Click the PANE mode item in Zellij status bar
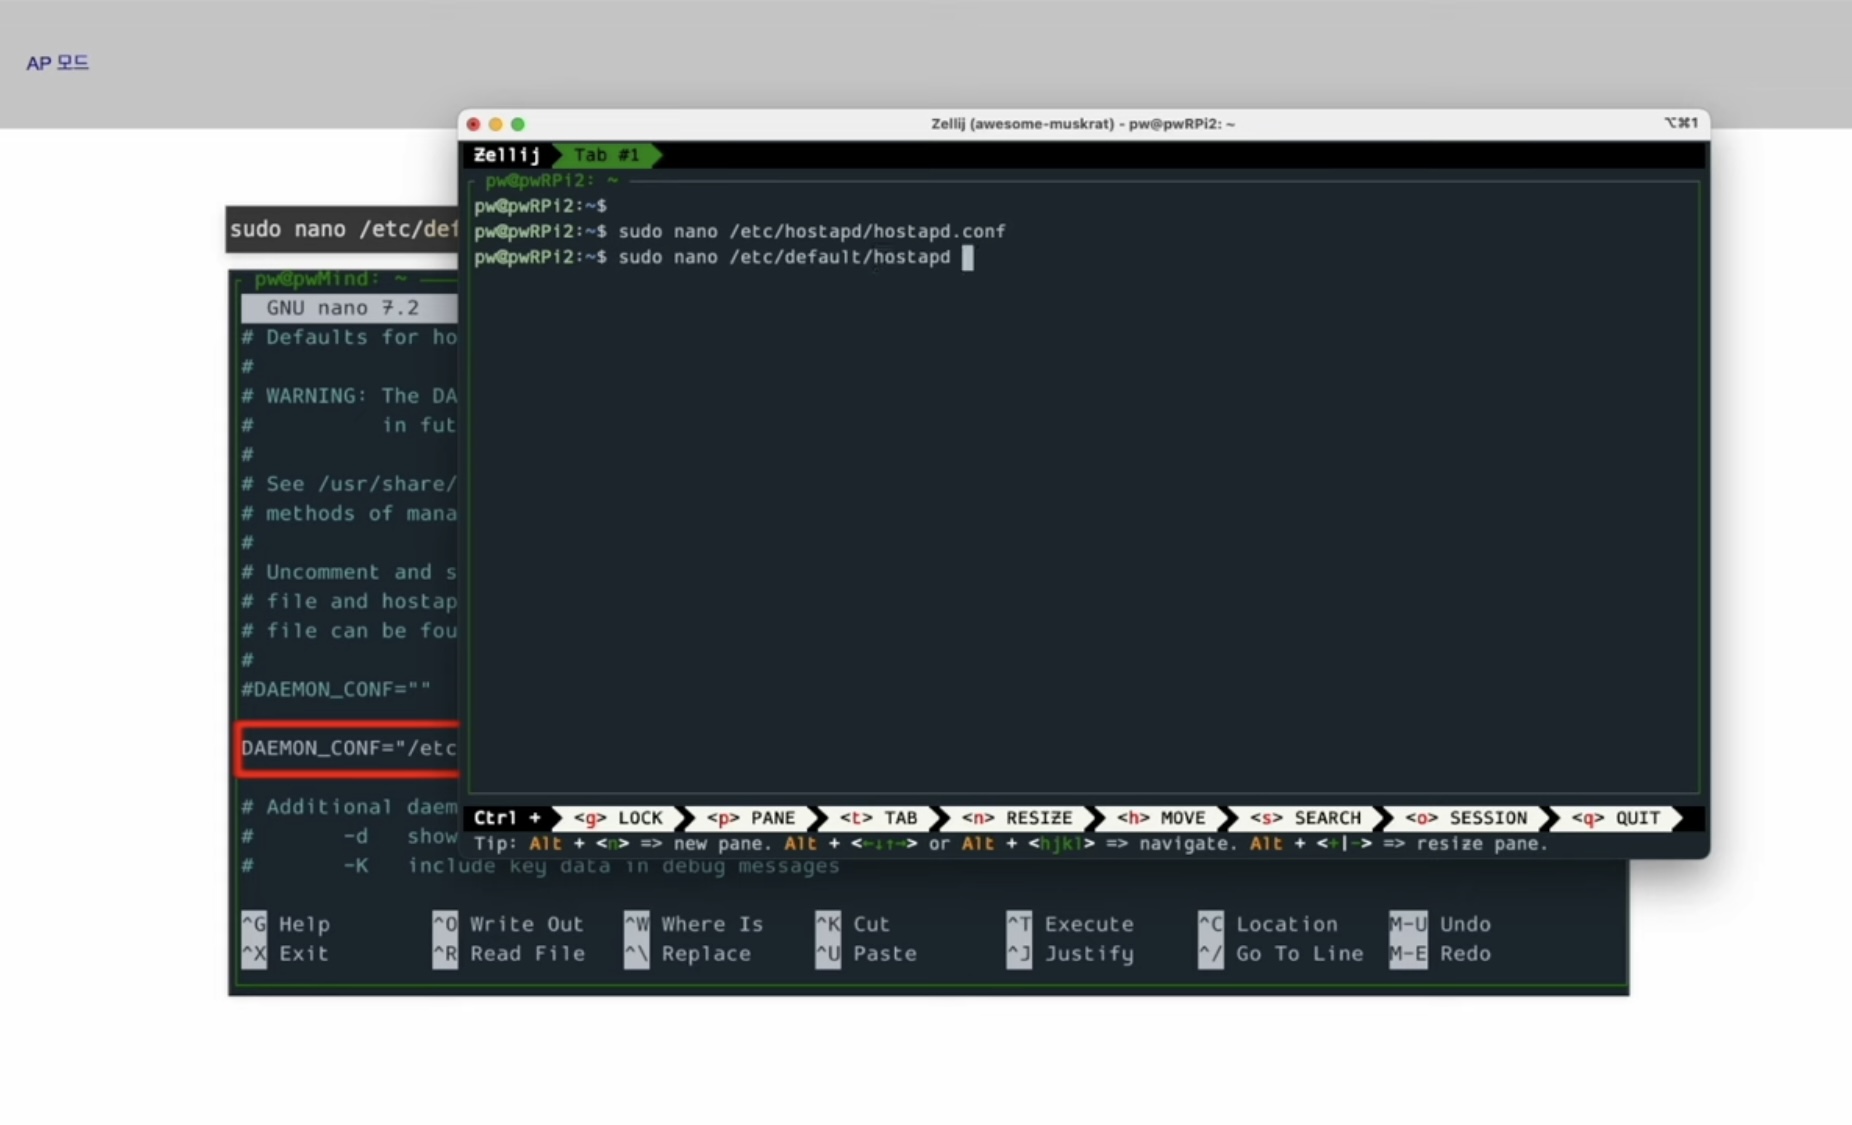 (x=751, y=818)
